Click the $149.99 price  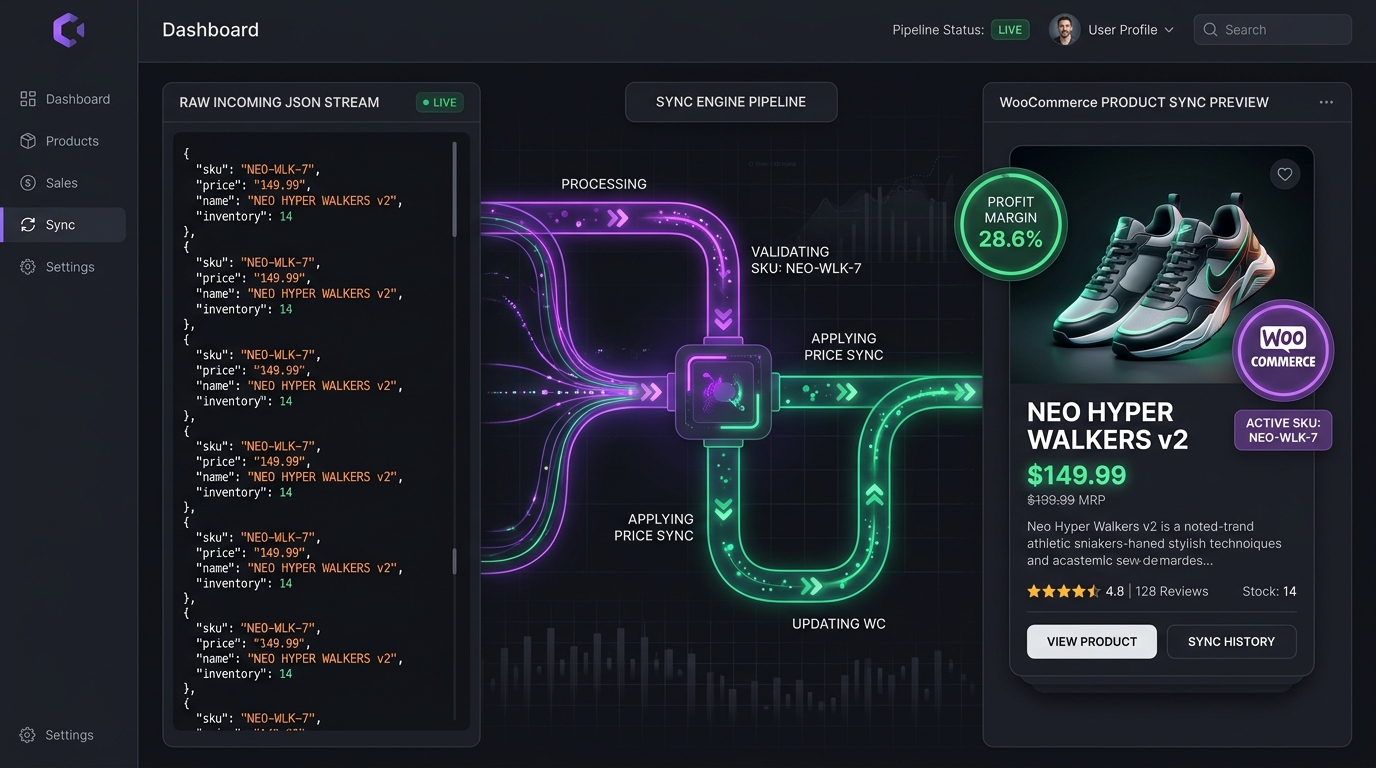tap(1076, 474)
